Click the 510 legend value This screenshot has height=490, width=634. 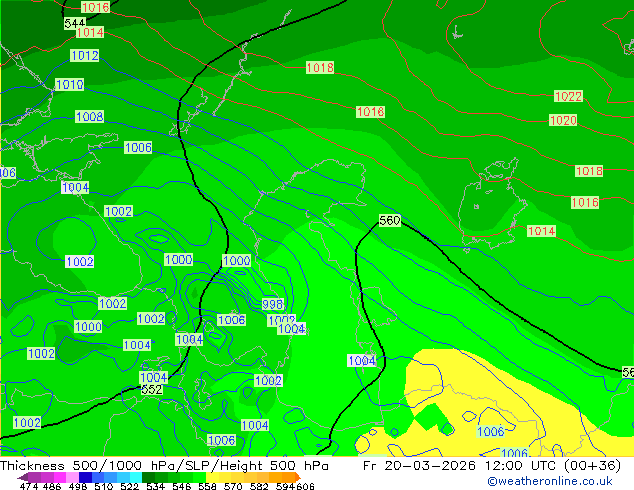(104, 486)
